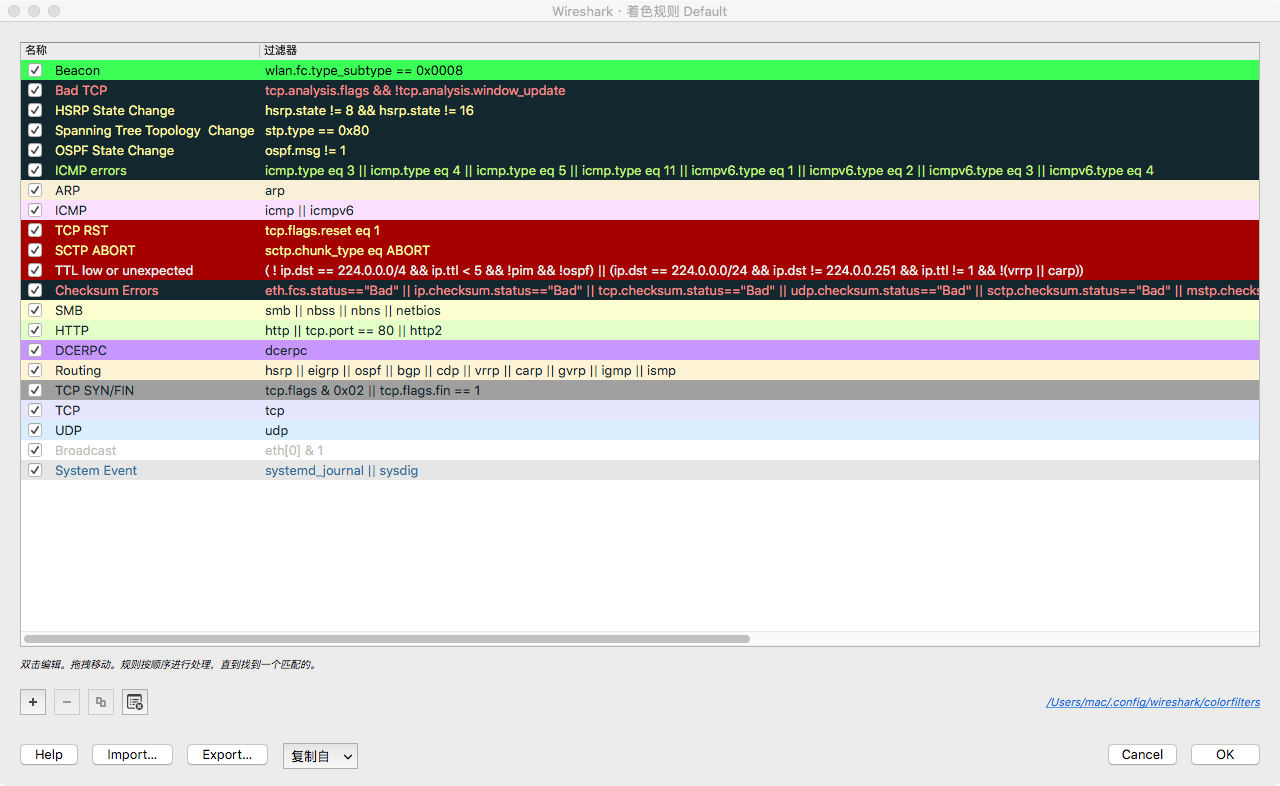Select the Checksum Errors rule name
Viewport: 1280px width, 786px height.
coord(107,291)
